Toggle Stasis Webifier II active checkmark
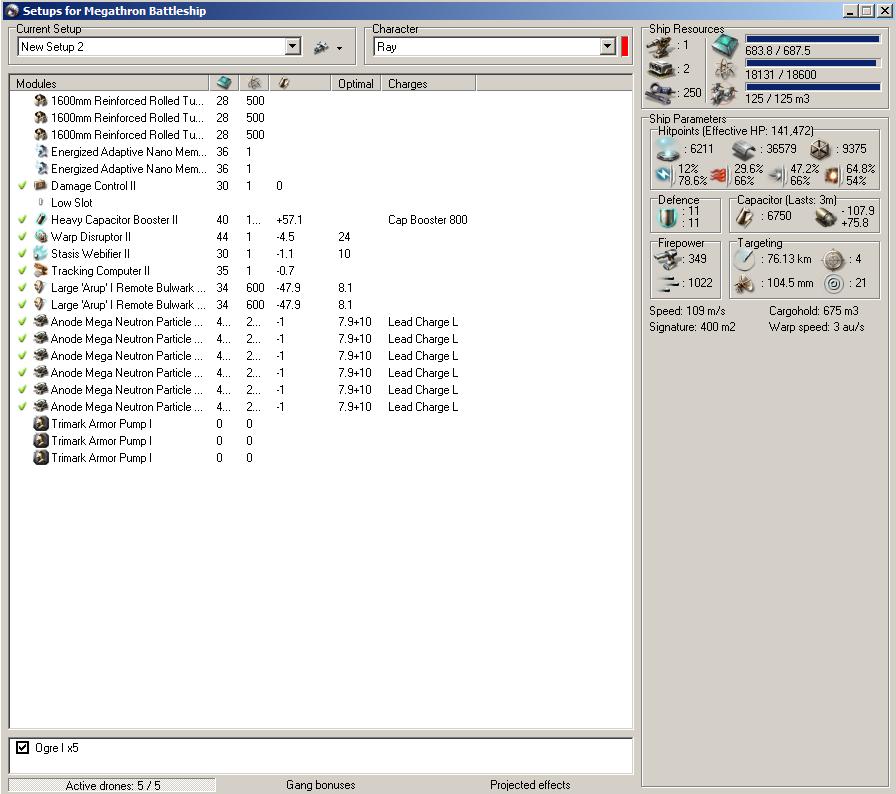The image size is (896, 794). click(22, 254)
